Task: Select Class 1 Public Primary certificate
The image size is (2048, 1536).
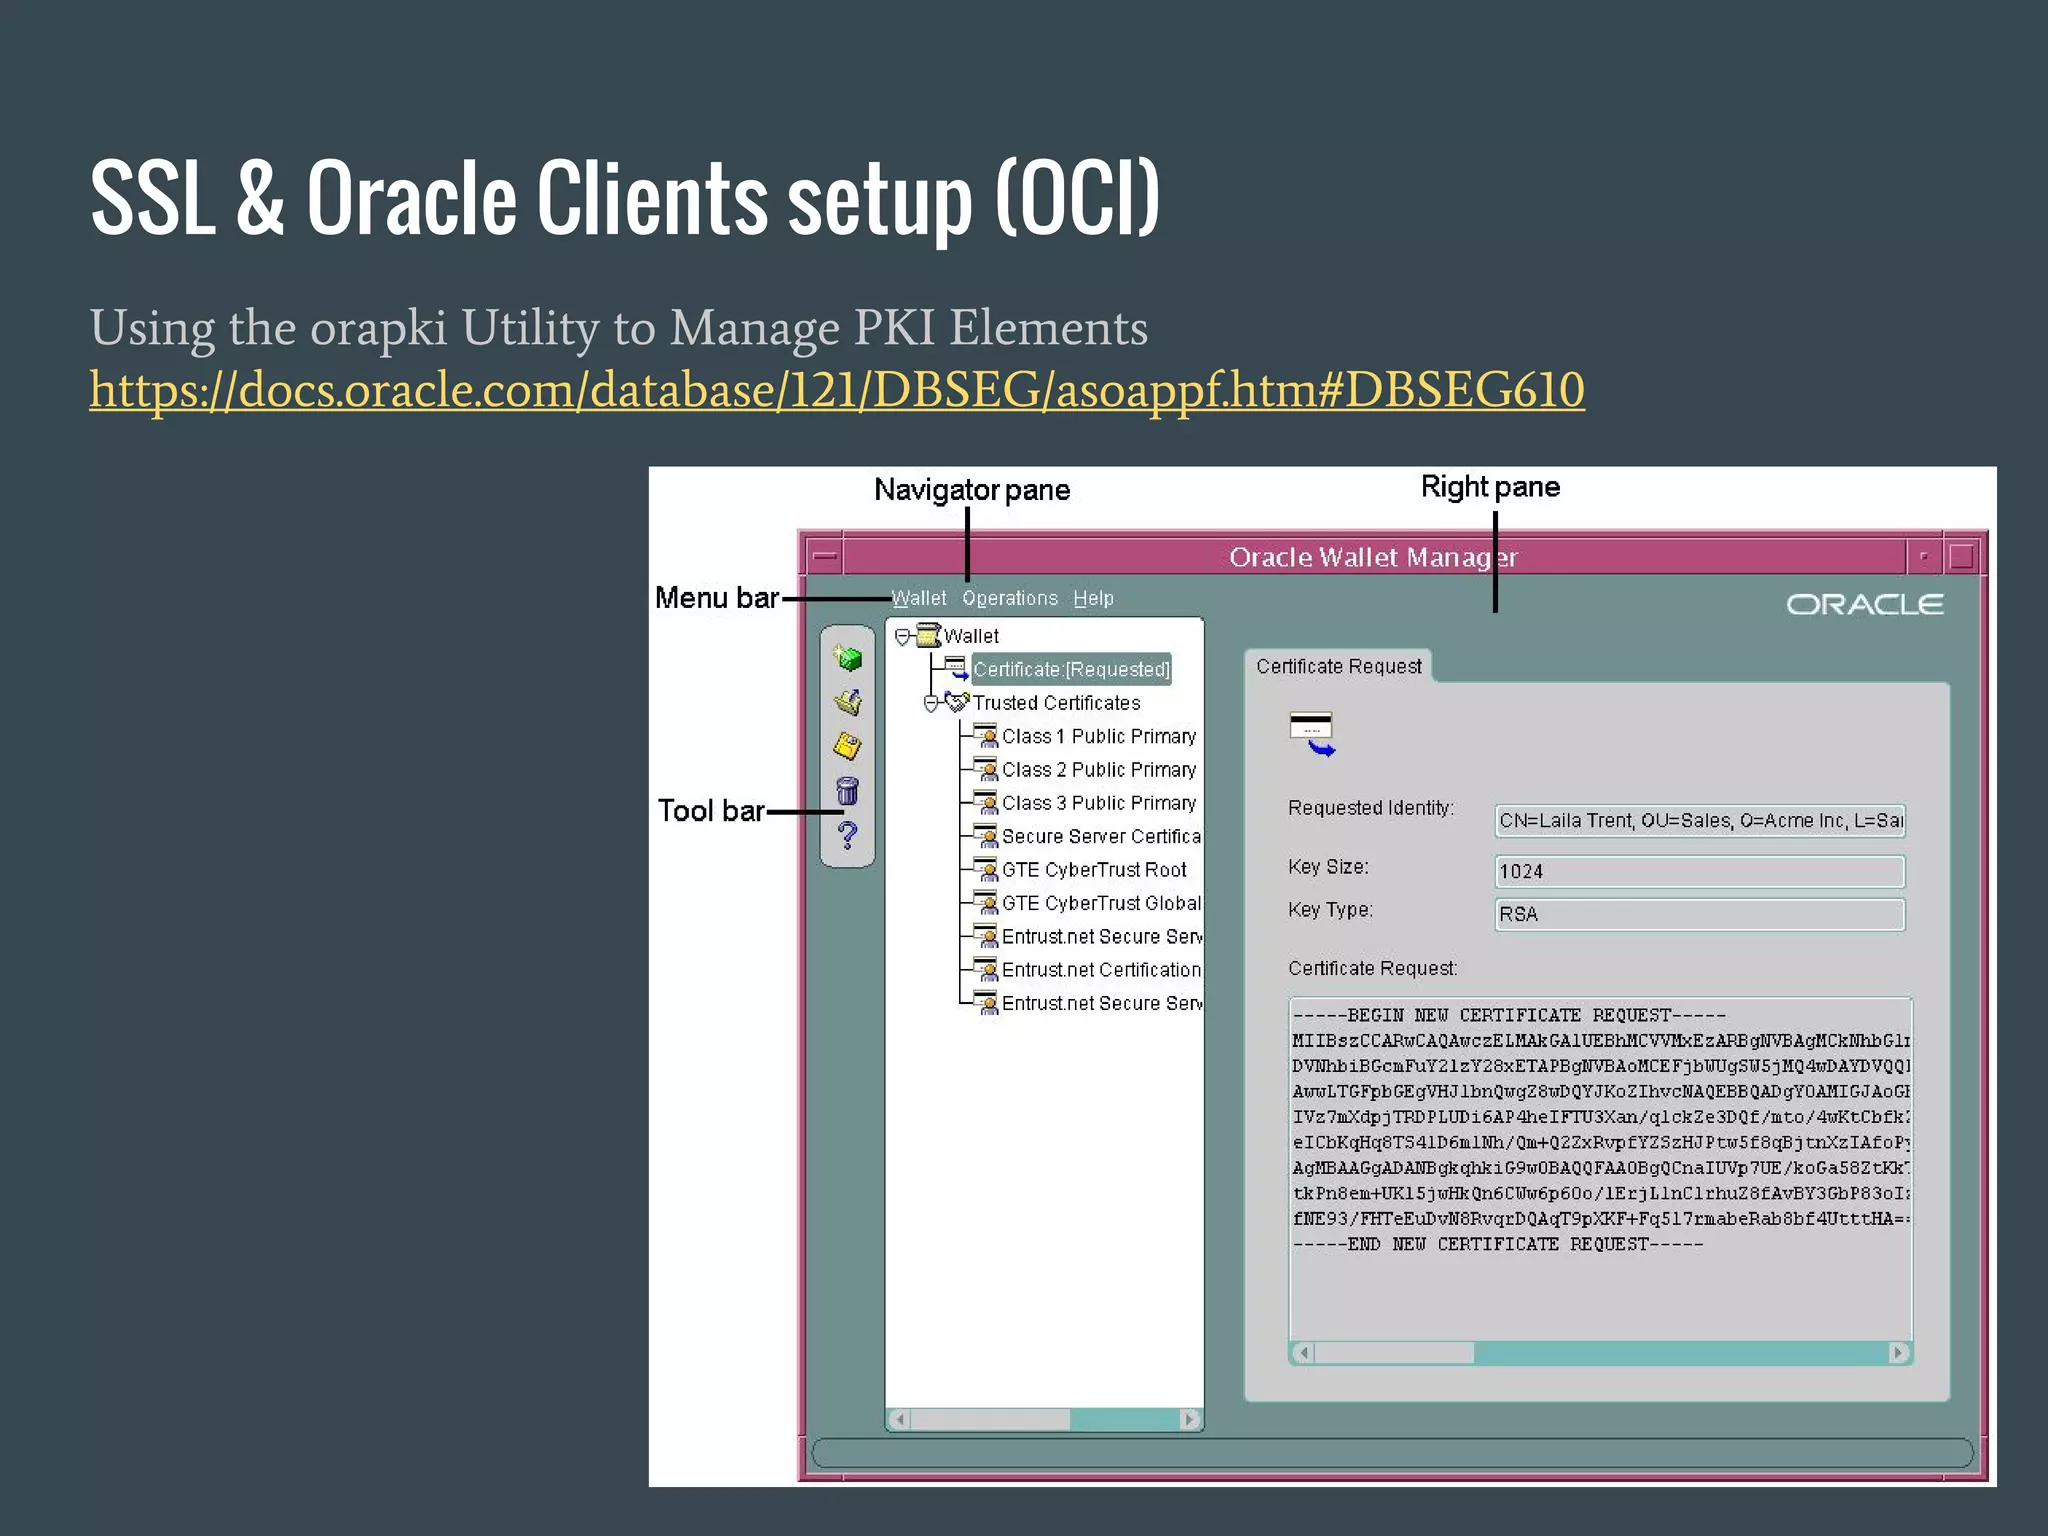Action: 1099,736
